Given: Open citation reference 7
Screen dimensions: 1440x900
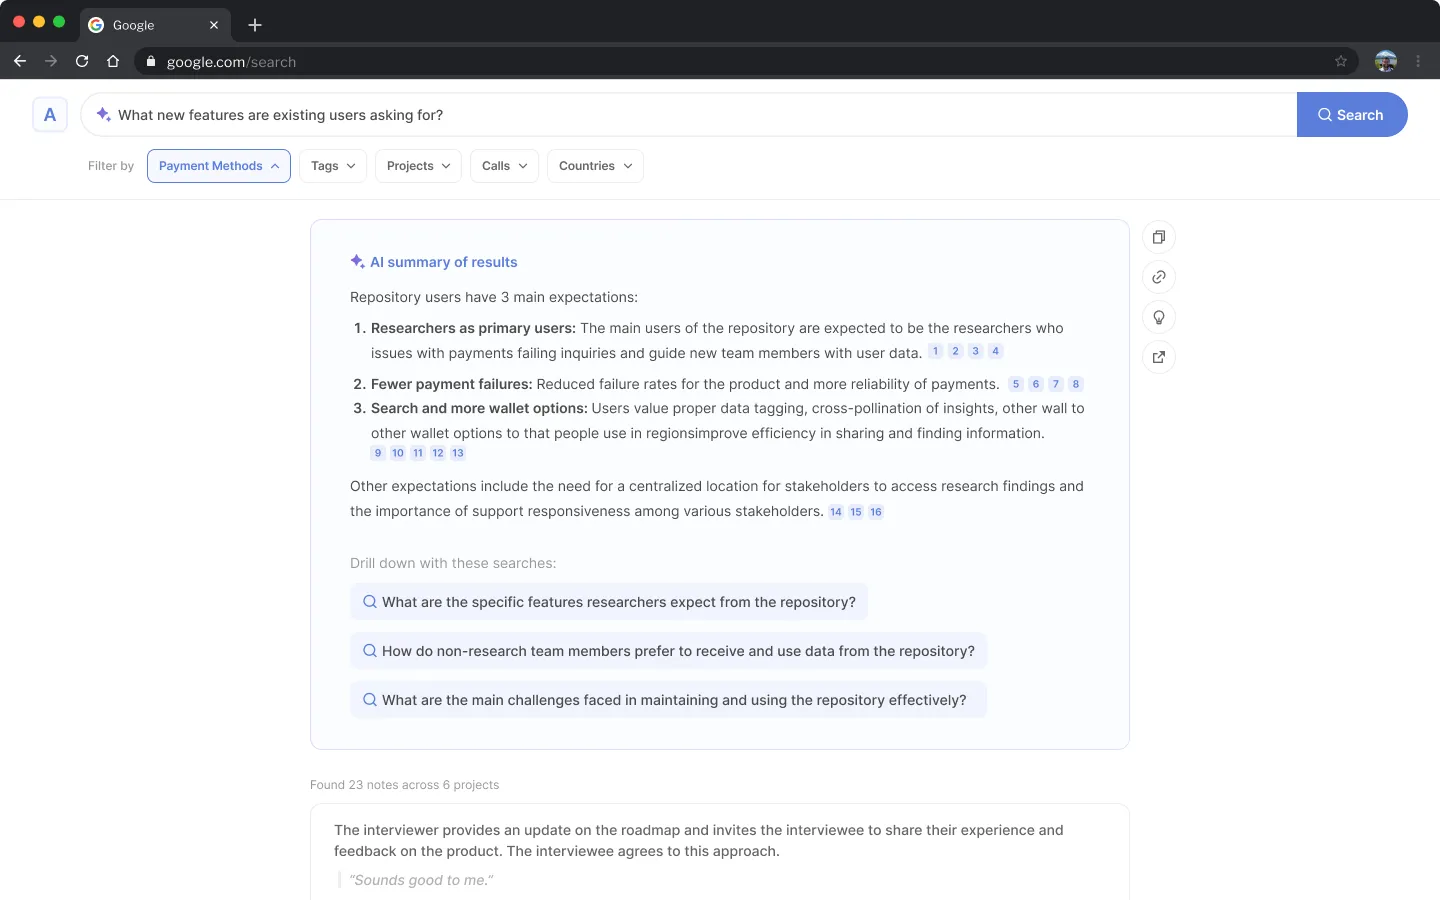Looking at the screenshot, I should (1056, 384).
